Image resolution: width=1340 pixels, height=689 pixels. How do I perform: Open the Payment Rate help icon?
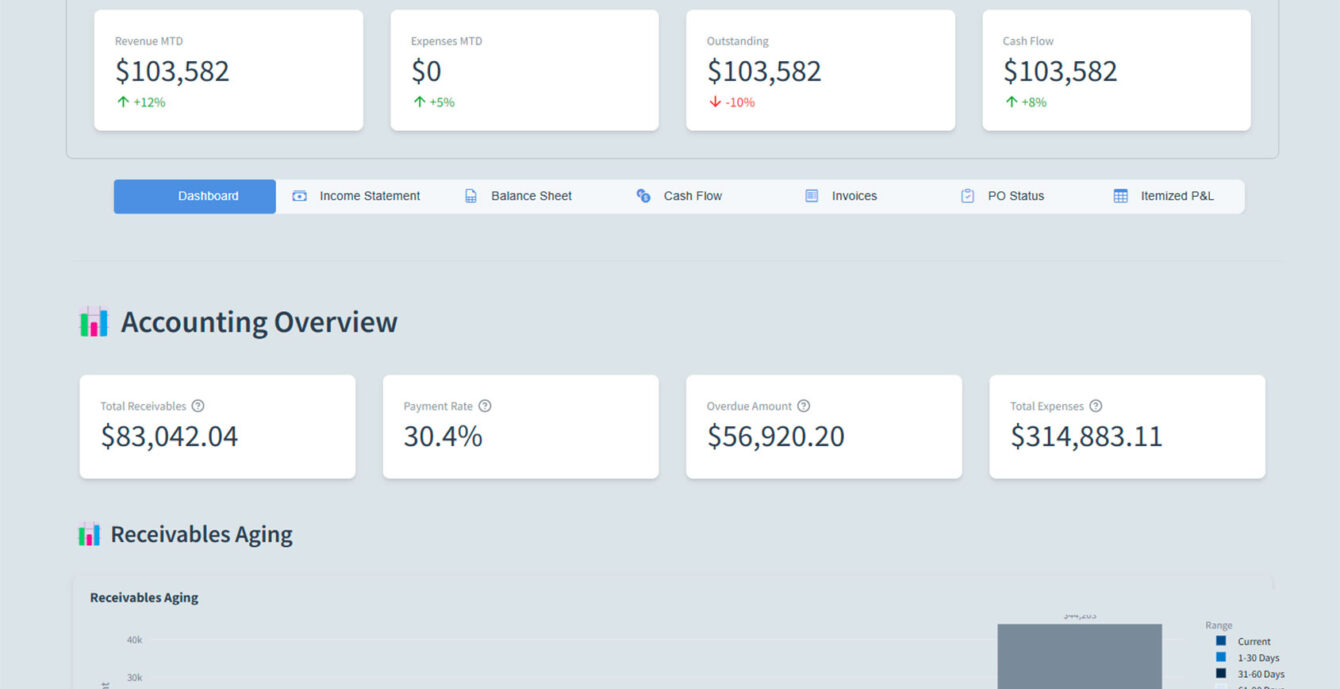pos(485,406)
